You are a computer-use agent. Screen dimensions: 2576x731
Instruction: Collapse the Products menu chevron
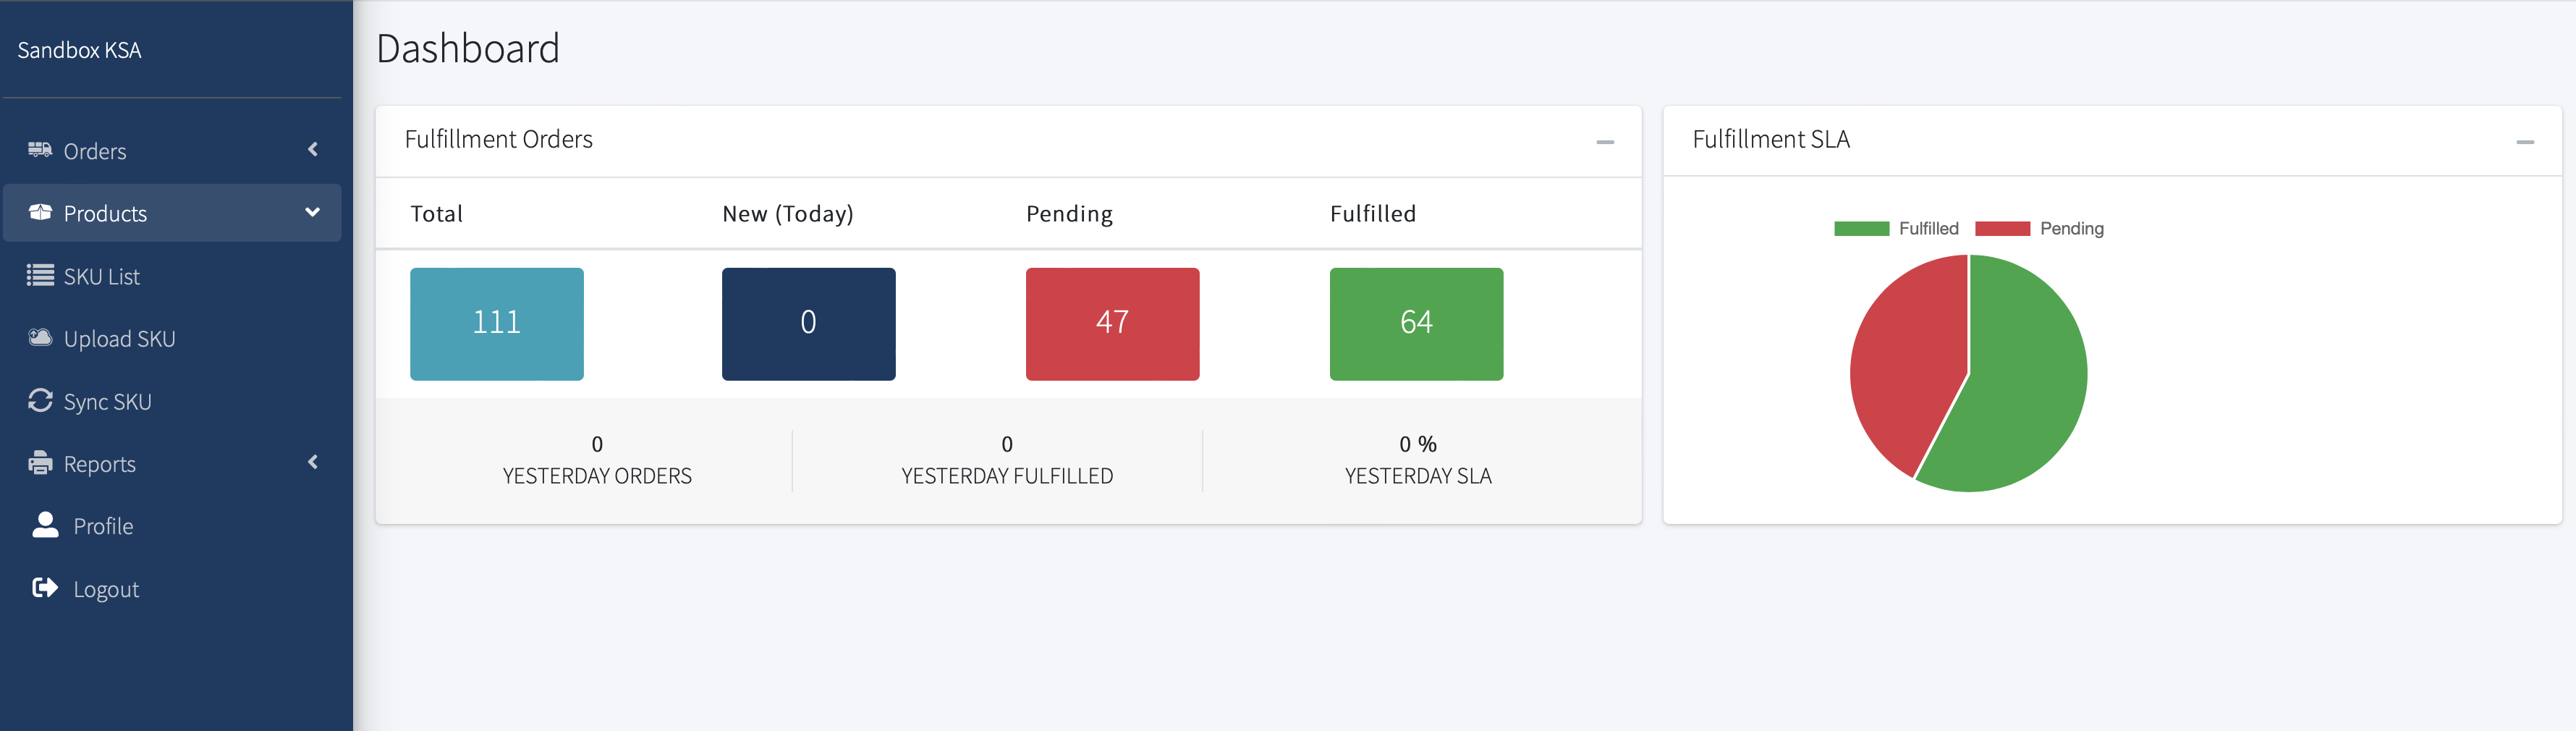(x=312, y=212)
